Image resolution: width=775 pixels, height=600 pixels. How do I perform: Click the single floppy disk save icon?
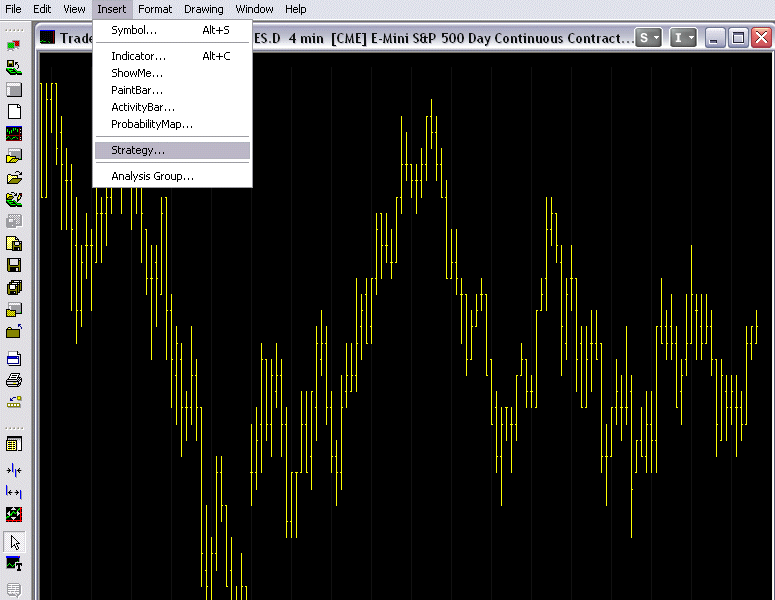coord(14,265)
